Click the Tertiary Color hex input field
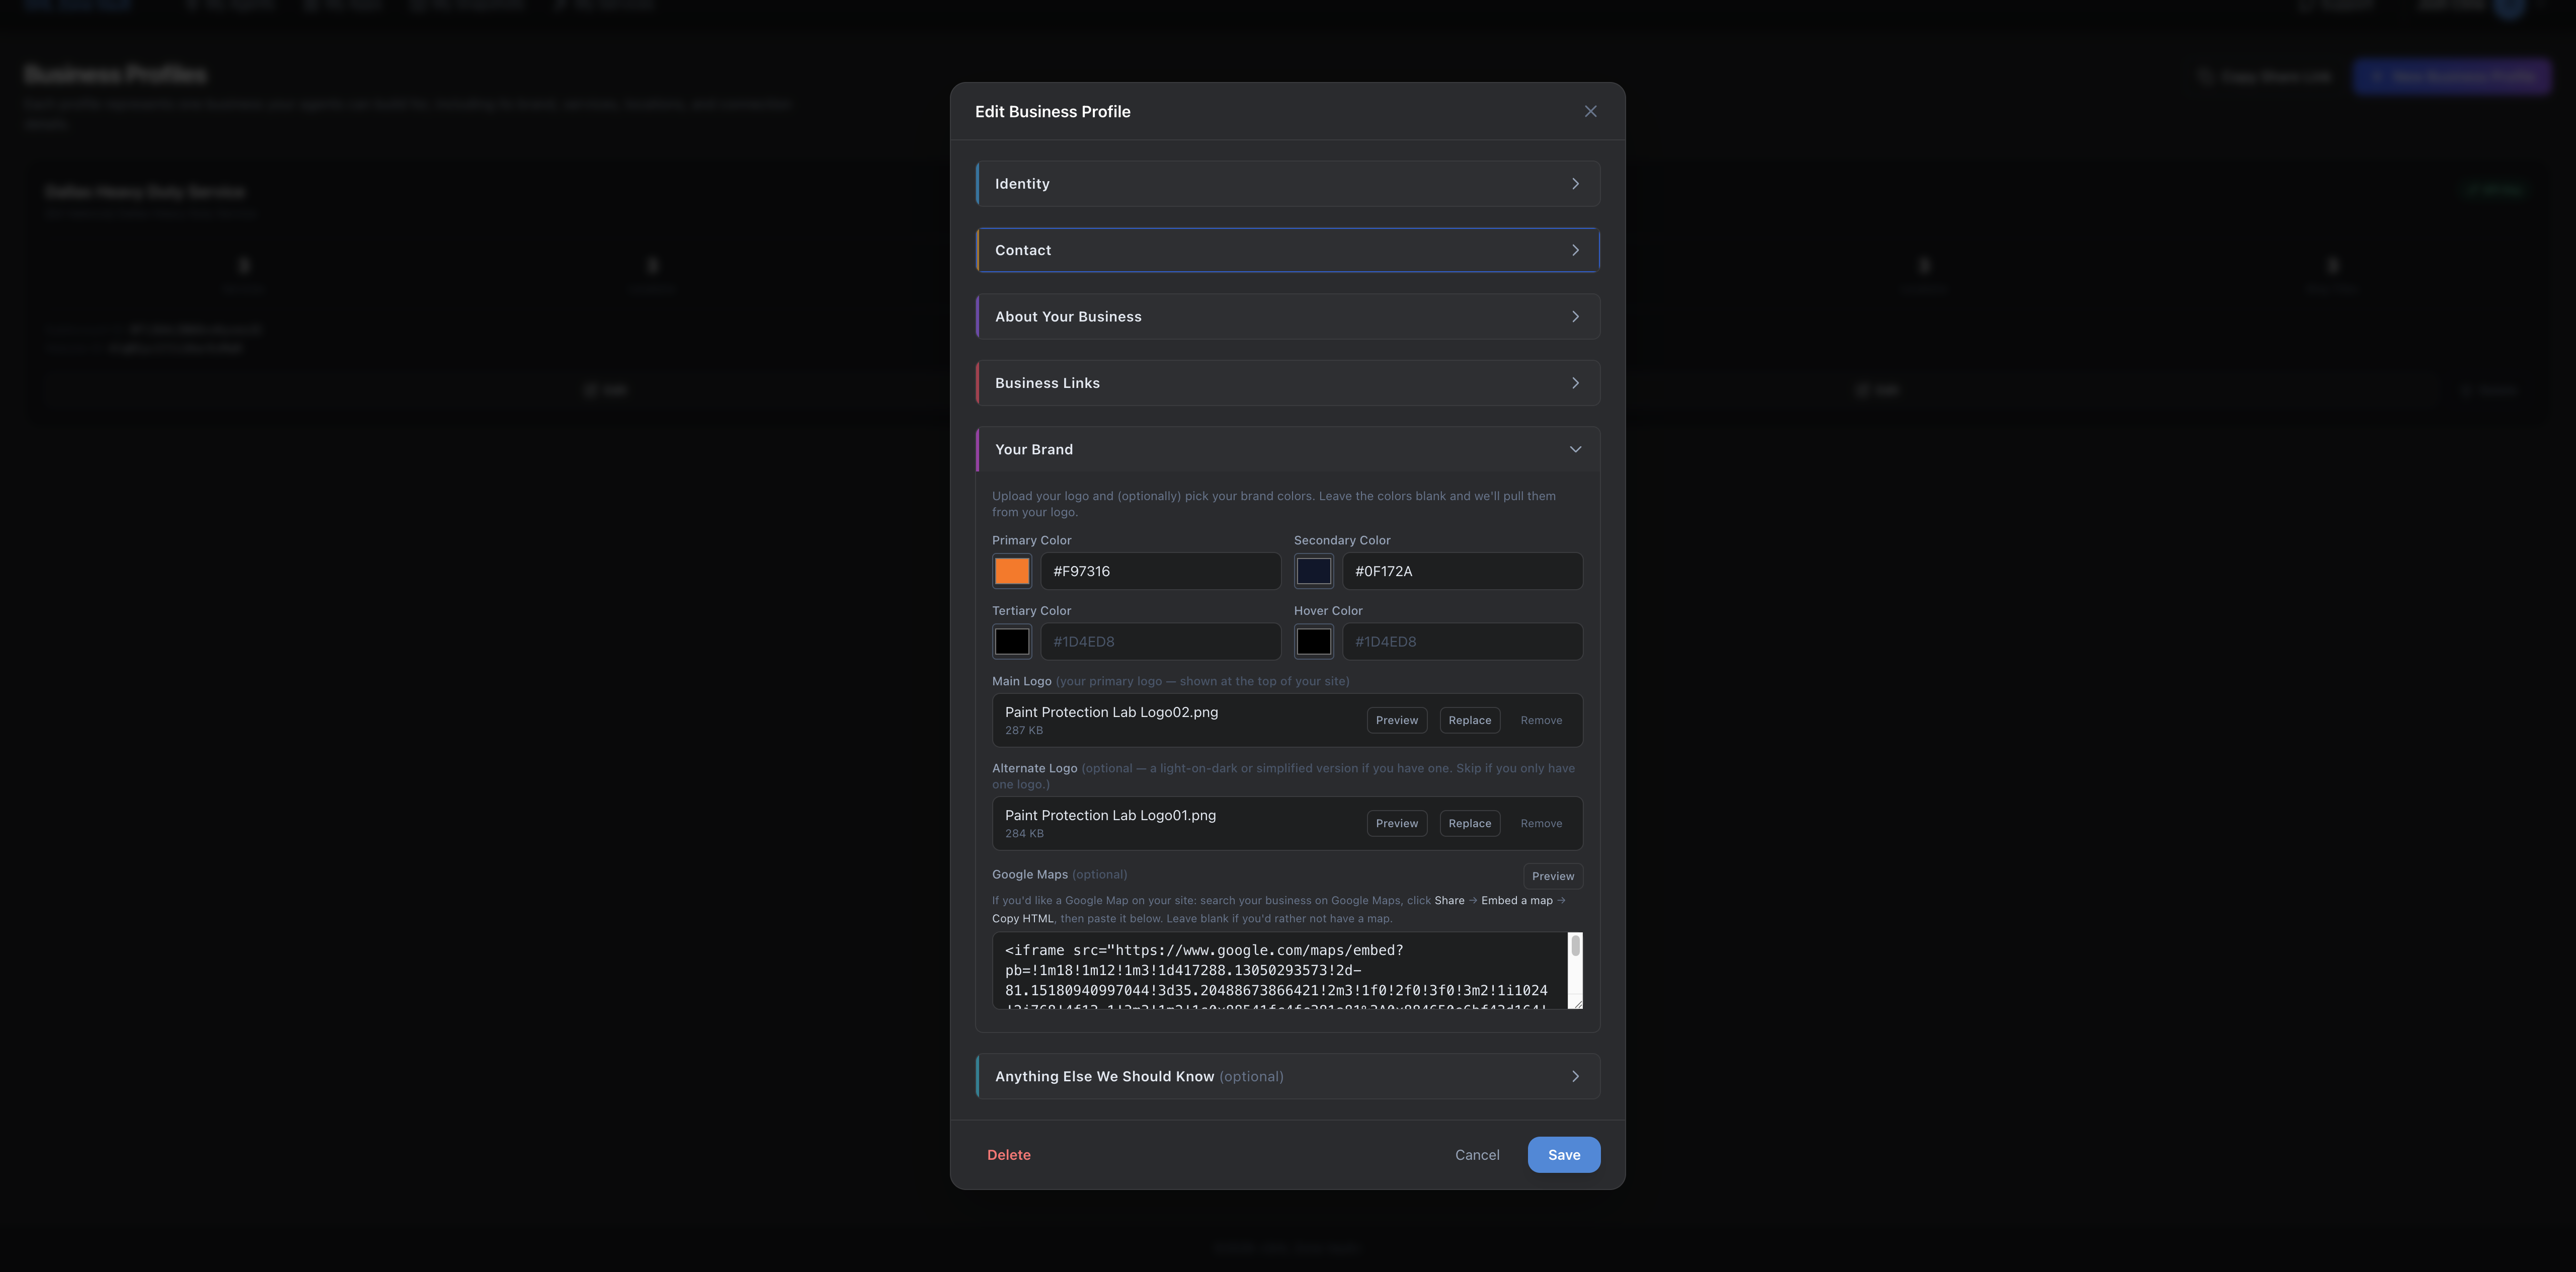This screenshot has width=2576, height=1272. [1160, 642]
